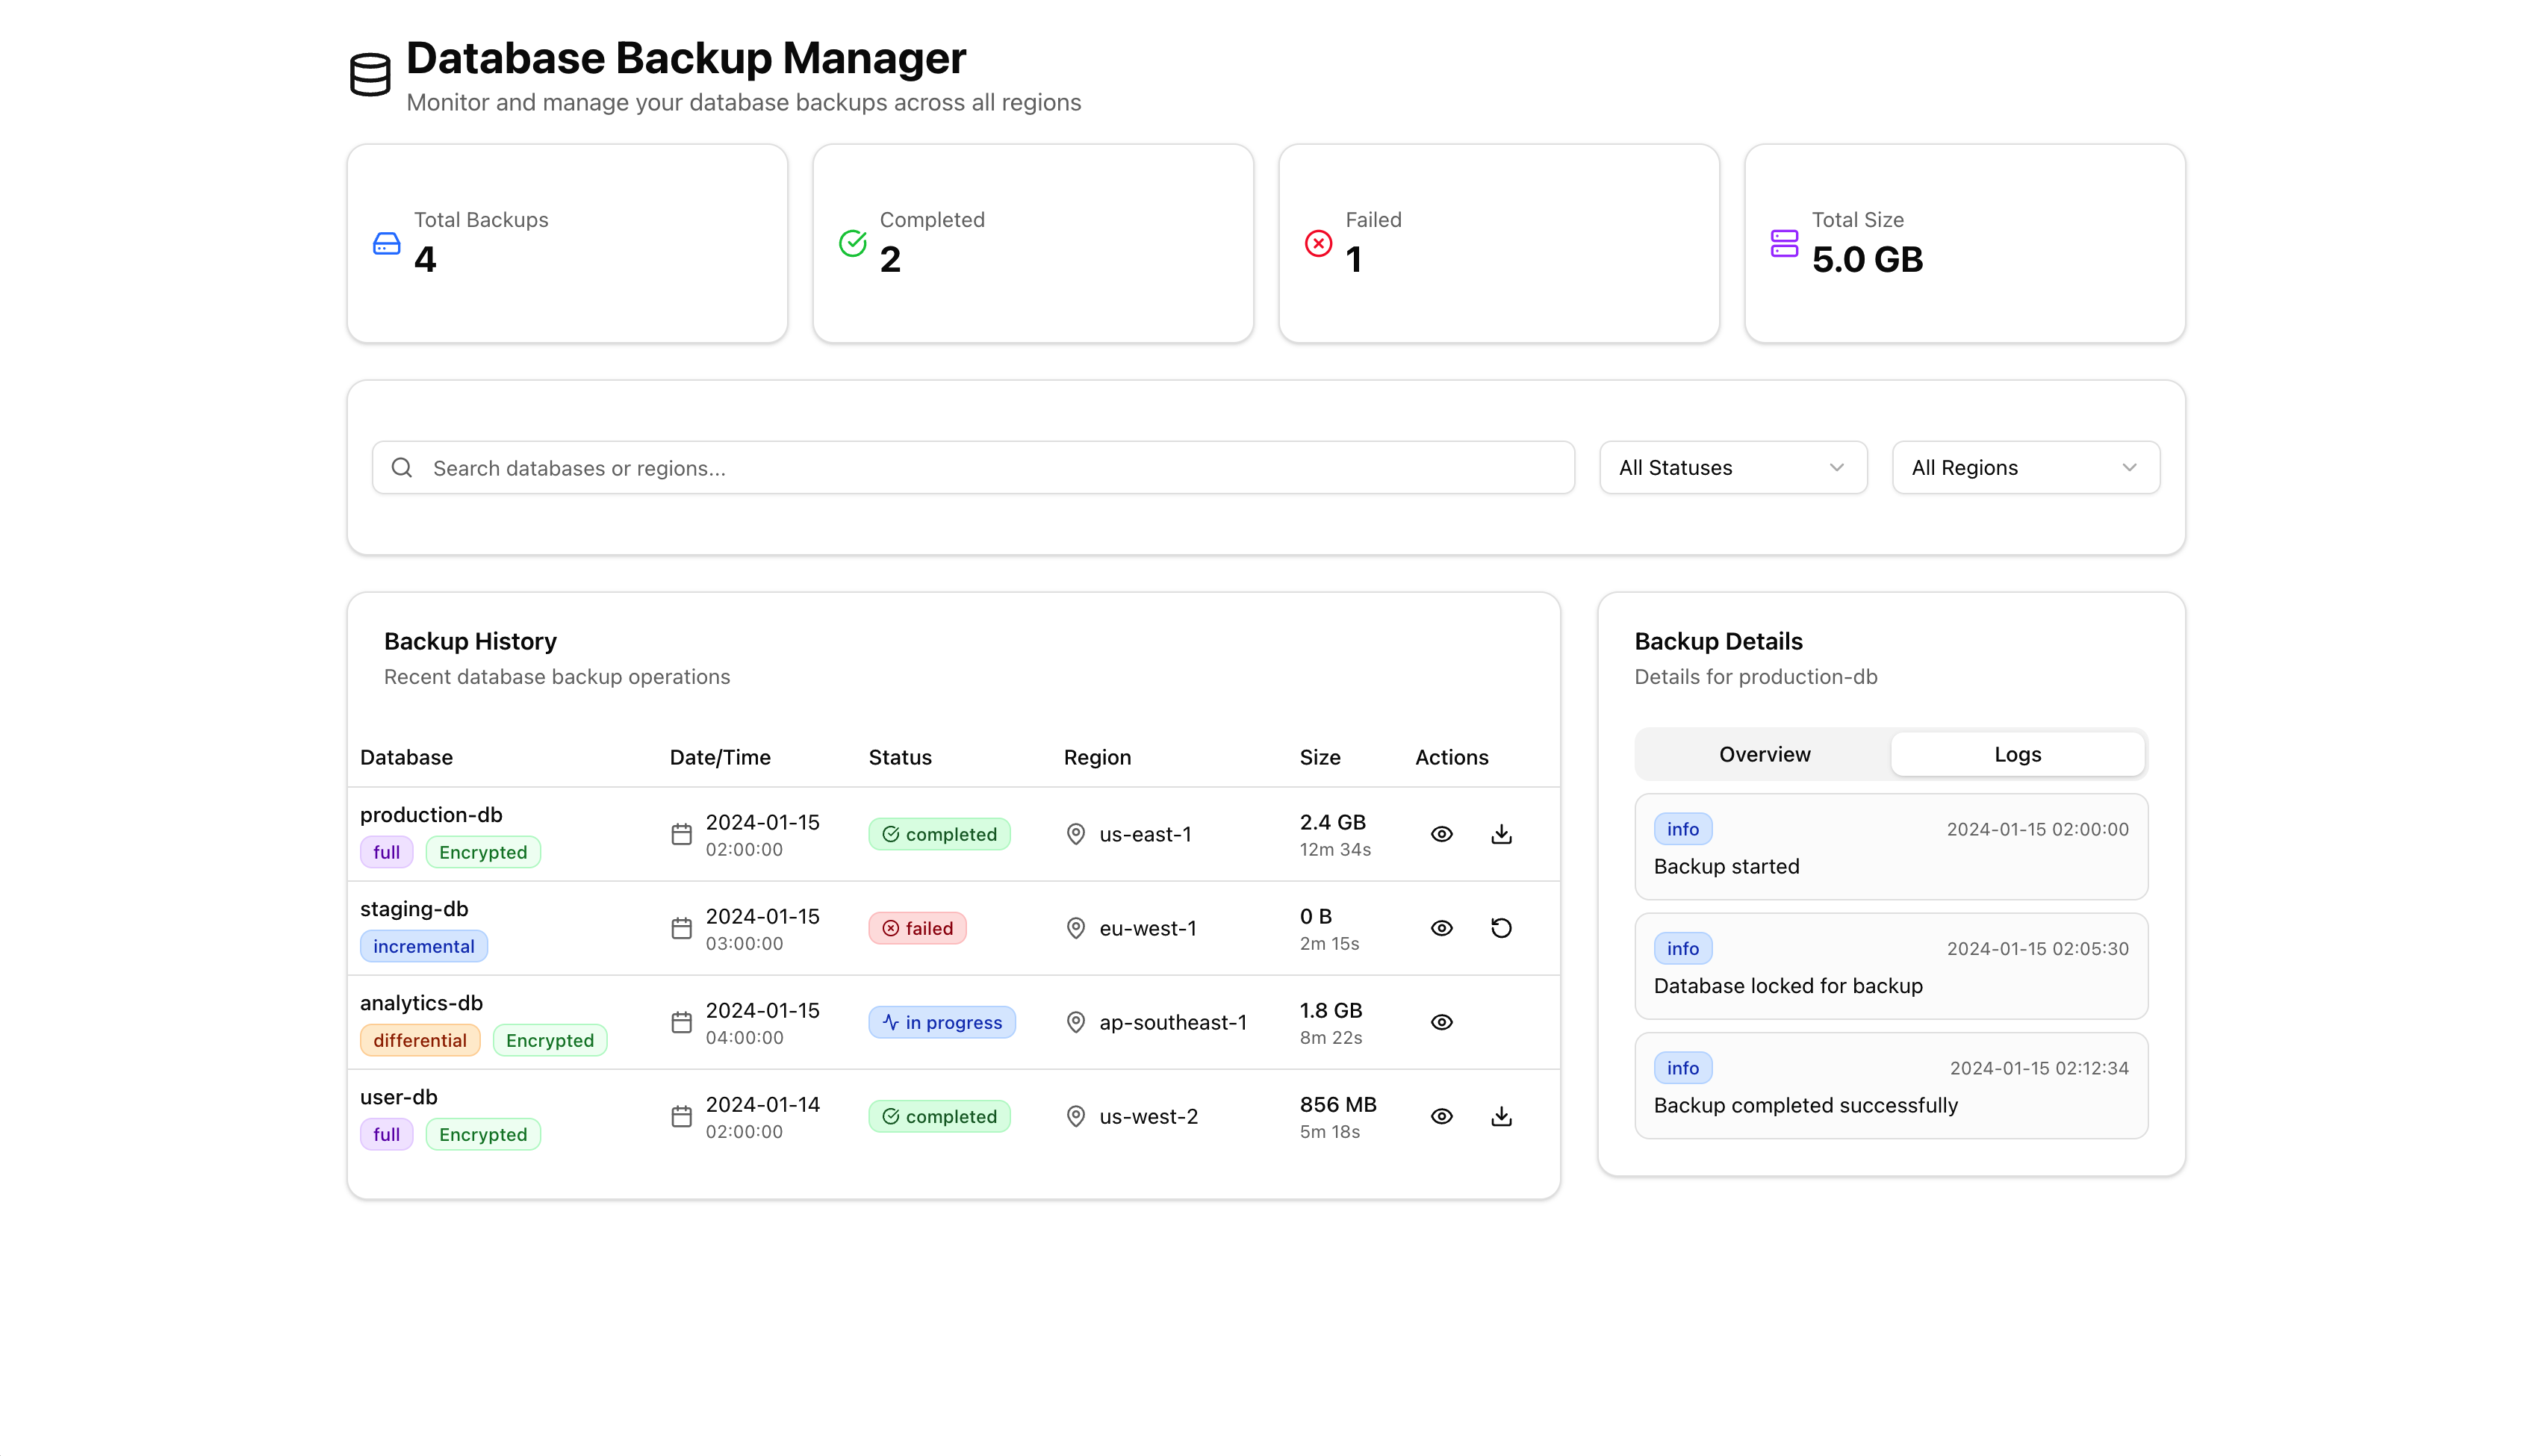Screen dimensions: 2530x1456
Task: Retry the failed staging-db backup
Action: tap(1501, 928)
